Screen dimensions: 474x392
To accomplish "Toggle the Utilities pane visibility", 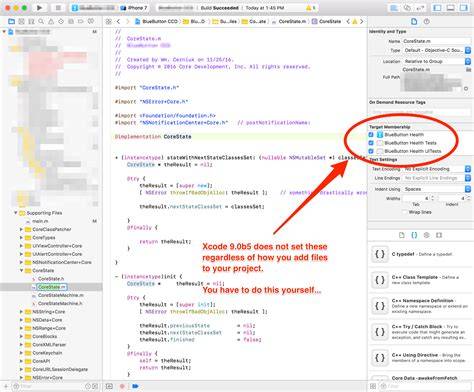I will [x=464, y=7].
